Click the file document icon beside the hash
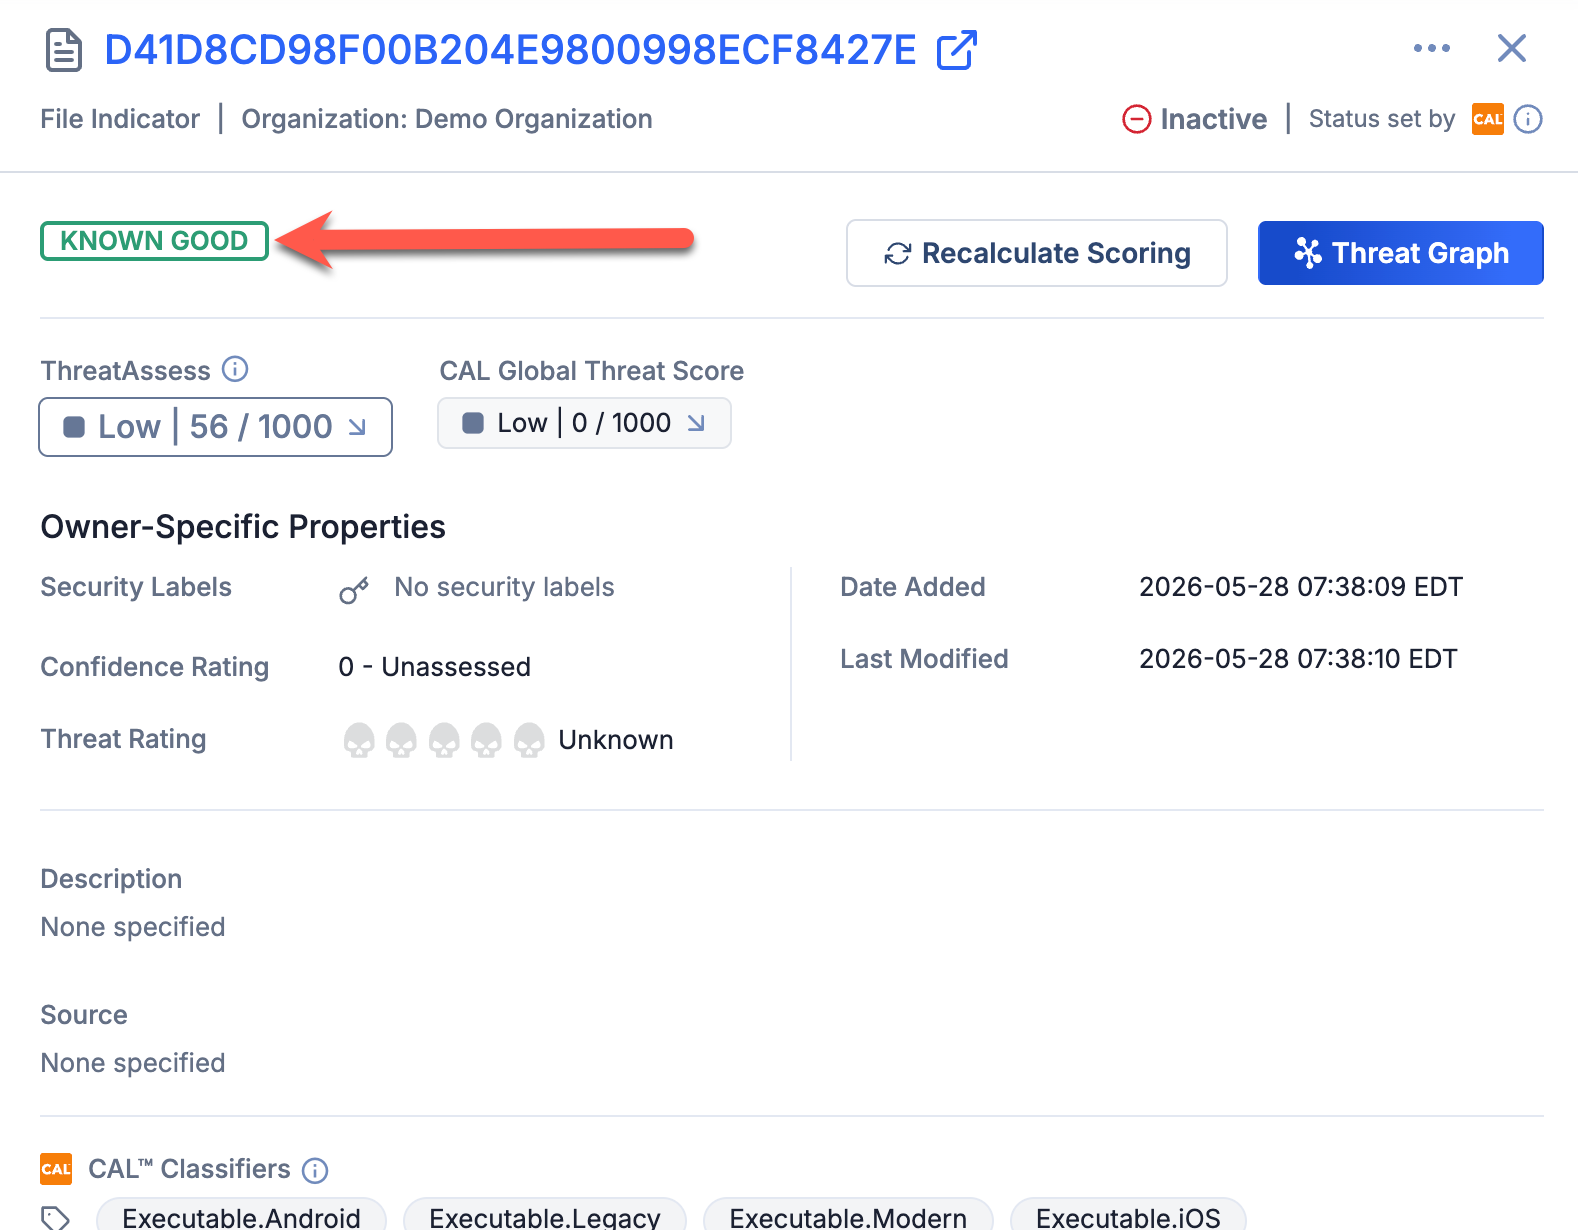This screenshot has height=1230, width=1578. point(64,50)
